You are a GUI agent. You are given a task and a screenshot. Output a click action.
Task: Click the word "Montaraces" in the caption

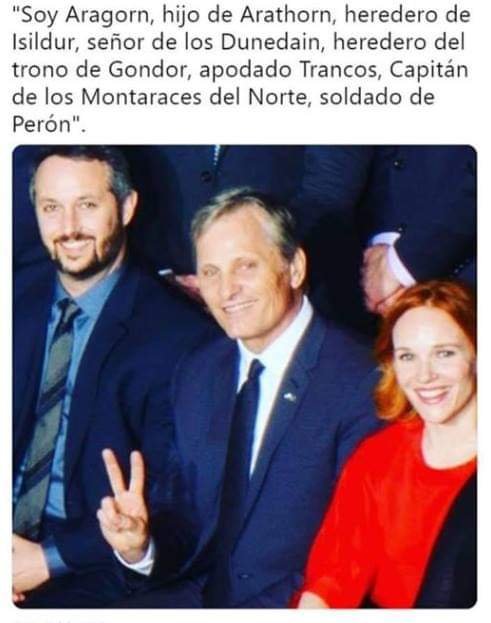141,97
